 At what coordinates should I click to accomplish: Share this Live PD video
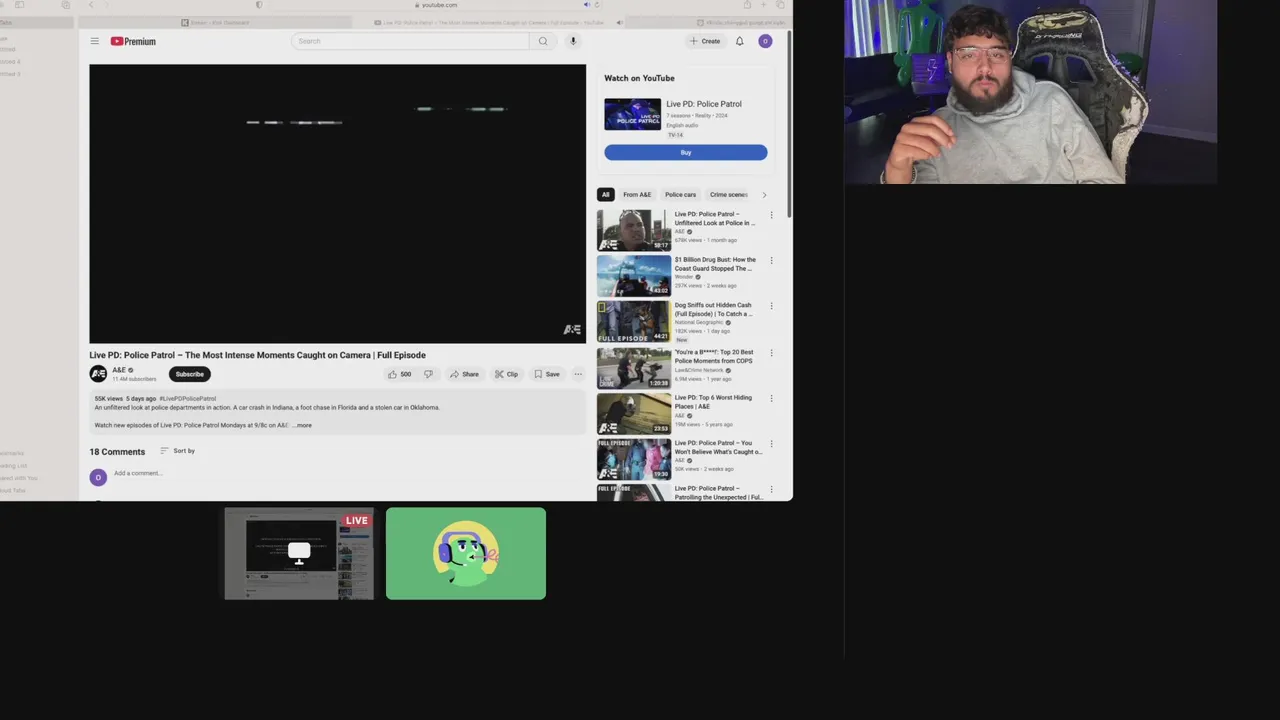pos(464,374)
